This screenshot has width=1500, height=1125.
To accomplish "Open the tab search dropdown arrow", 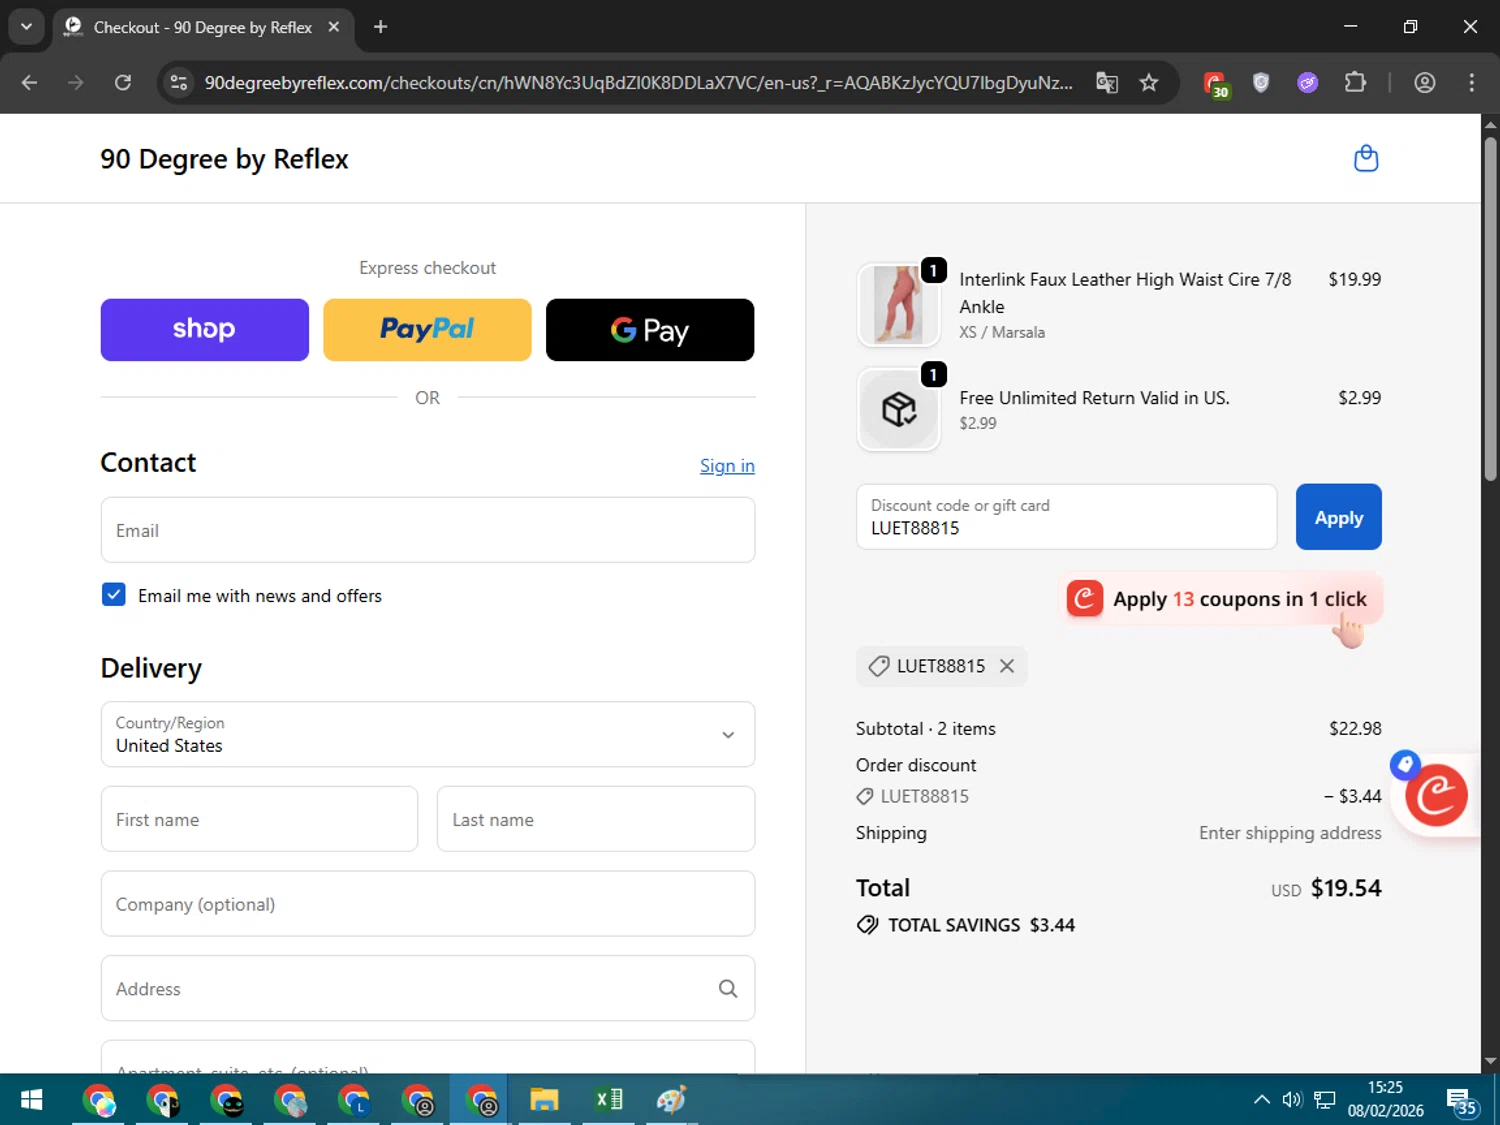I will pos(26,27).
